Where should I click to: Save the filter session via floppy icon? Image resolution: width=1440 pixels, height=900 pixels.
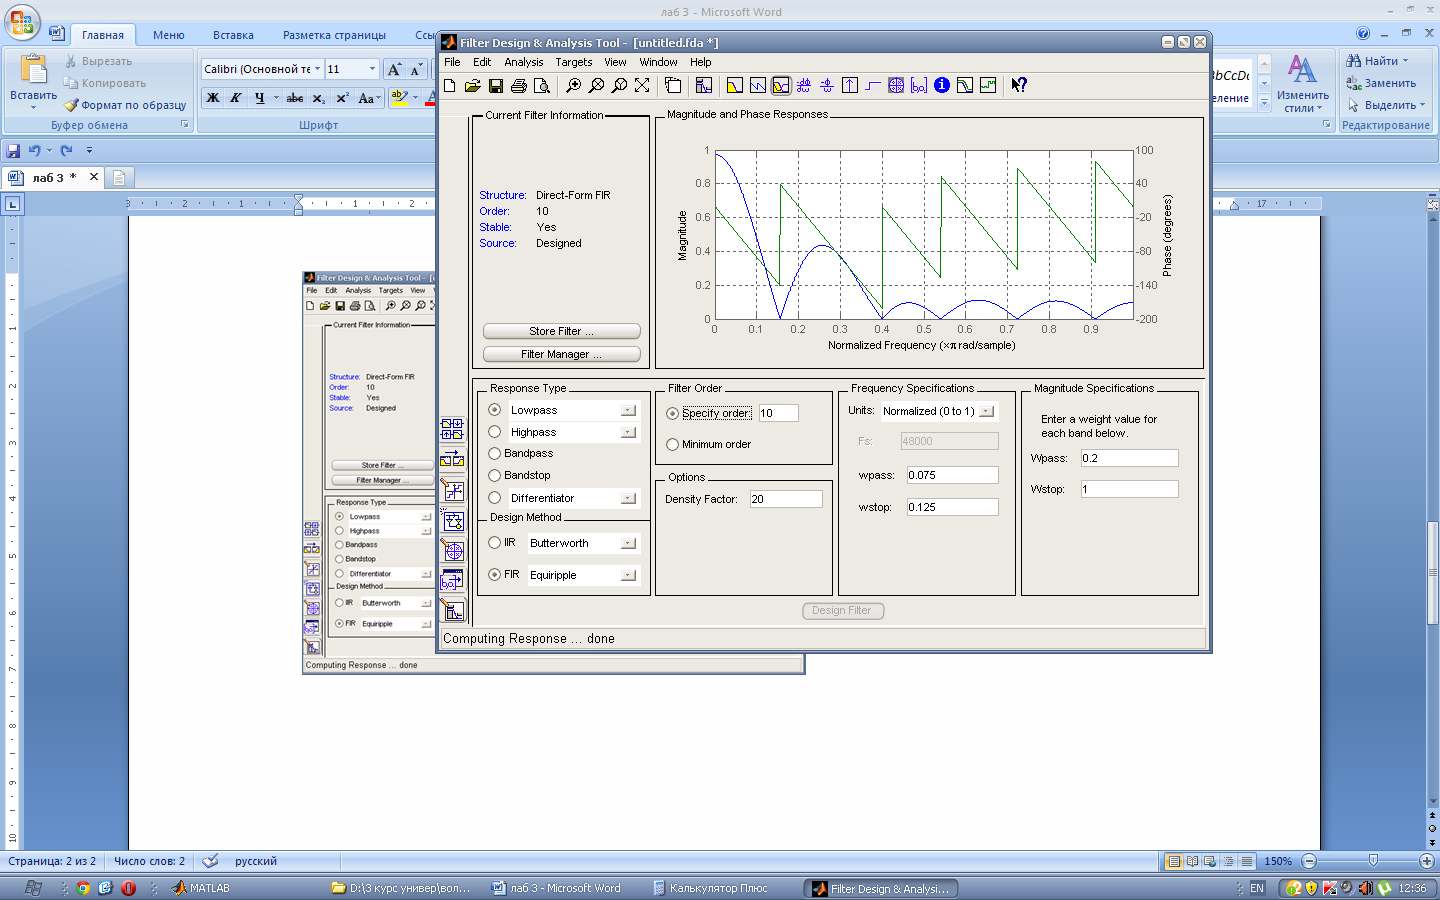click(x=496, y=86)
